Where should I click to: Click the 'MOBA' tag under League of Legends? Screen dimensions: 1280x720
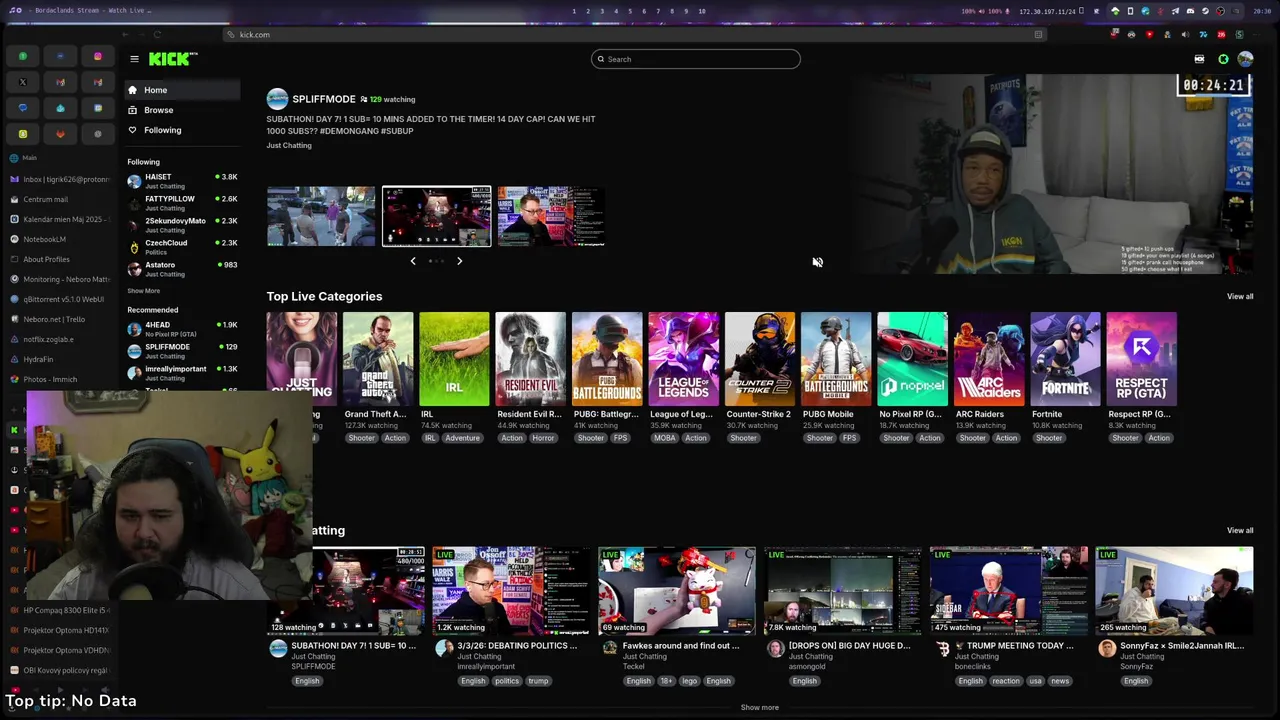(664, 438)
